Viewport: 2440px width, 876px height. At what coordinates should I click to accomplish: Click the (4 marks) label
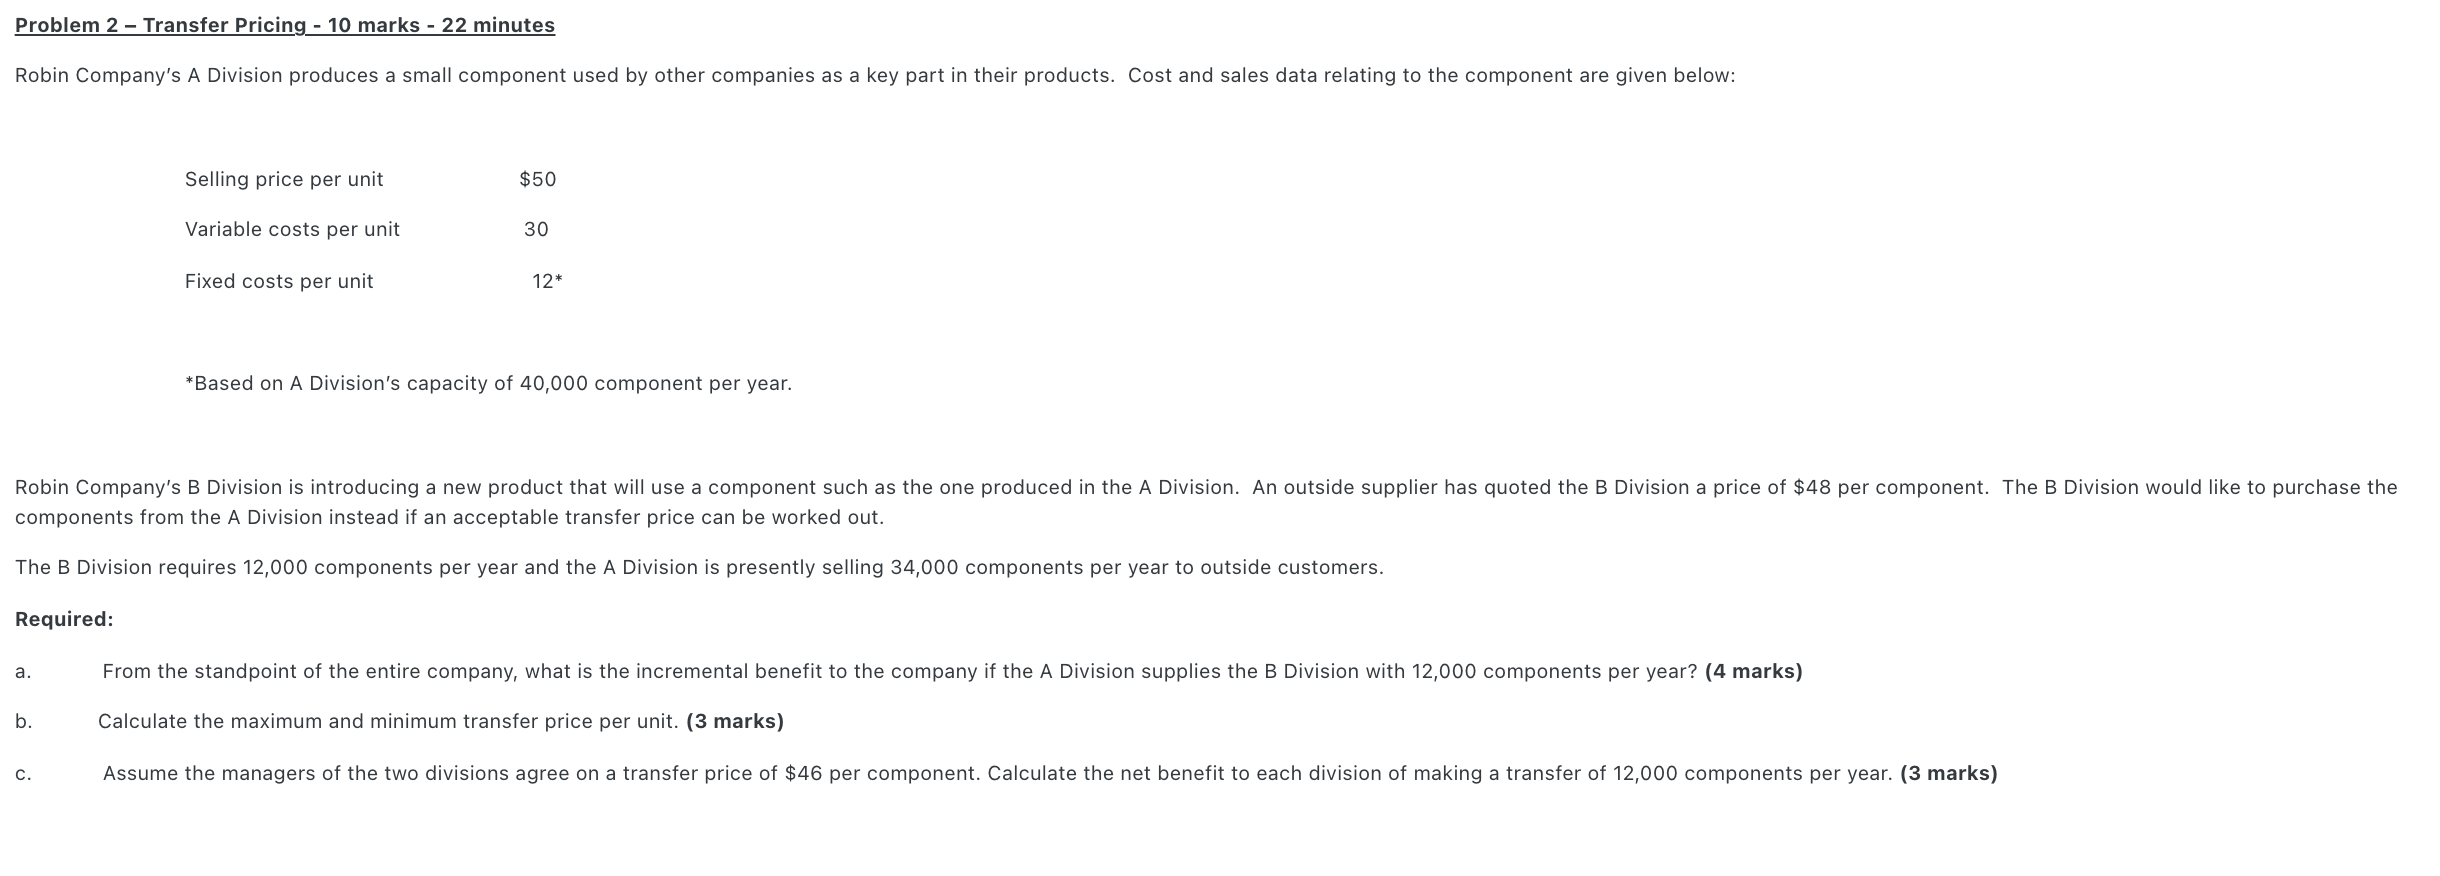[1753, 671]
